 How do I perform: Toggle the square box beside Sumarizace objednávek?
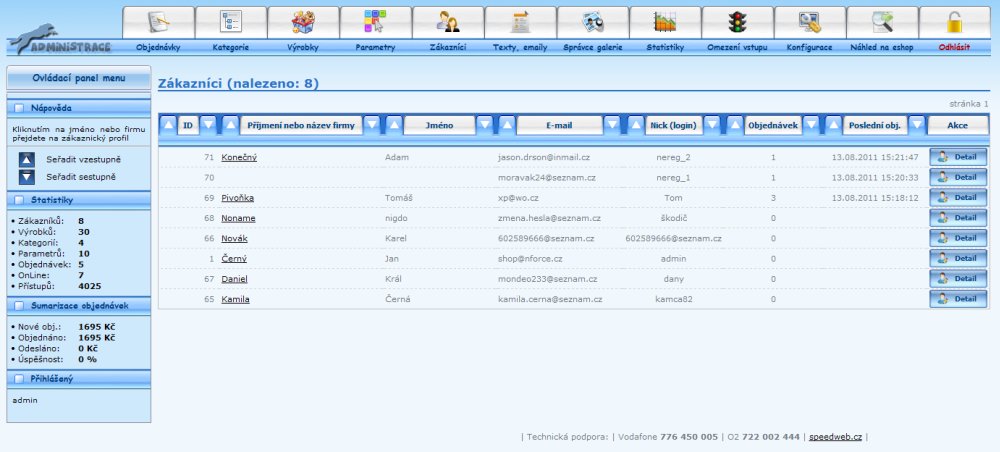[x=18, y=304]
